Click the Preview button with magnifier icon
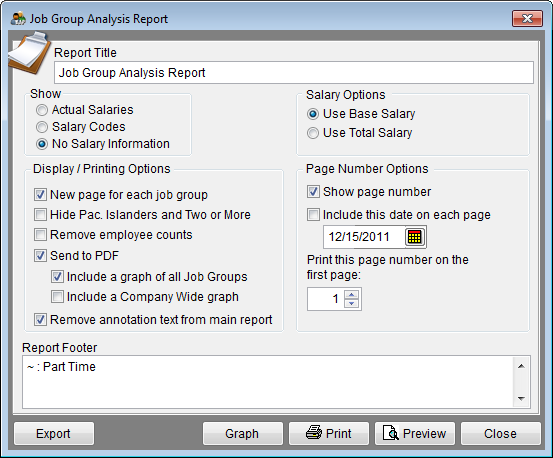The width and height of the screenshot is (553, 458). point(415,433)
